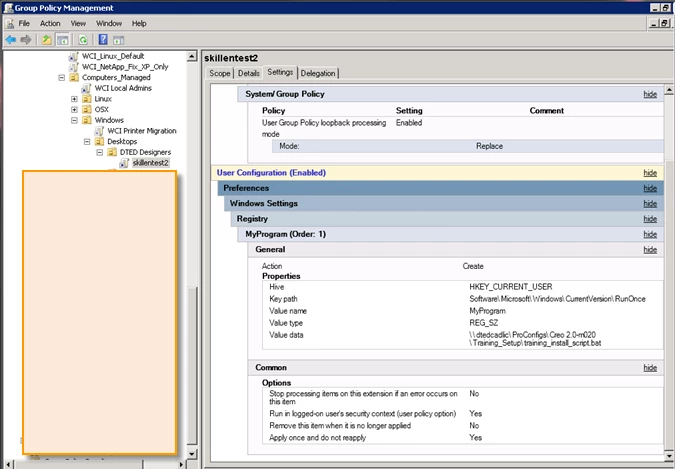Click the Back arrow toolbar icon

click(x=11, y=40)
